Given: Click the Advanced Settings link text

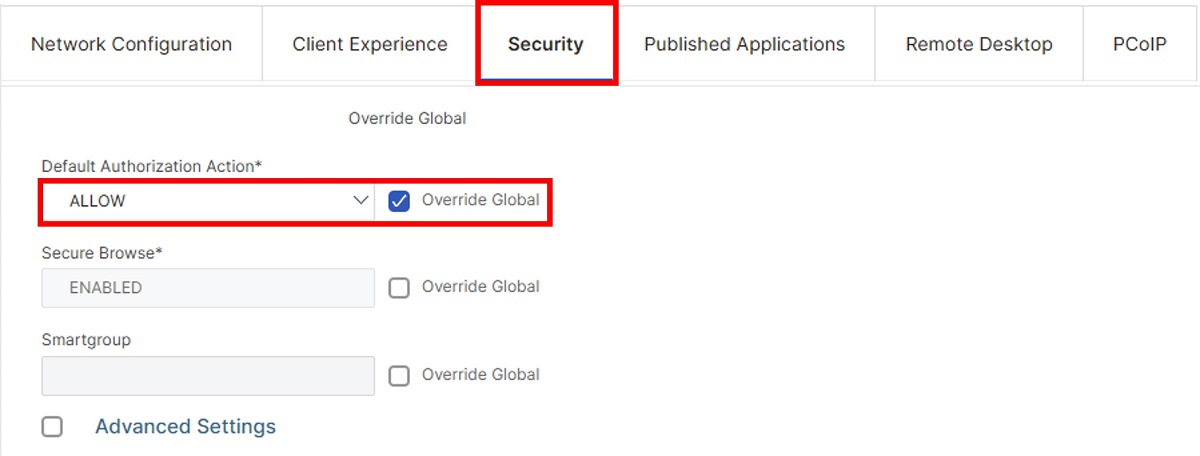Looking at the screenshot, I should (x=185, y=427).
